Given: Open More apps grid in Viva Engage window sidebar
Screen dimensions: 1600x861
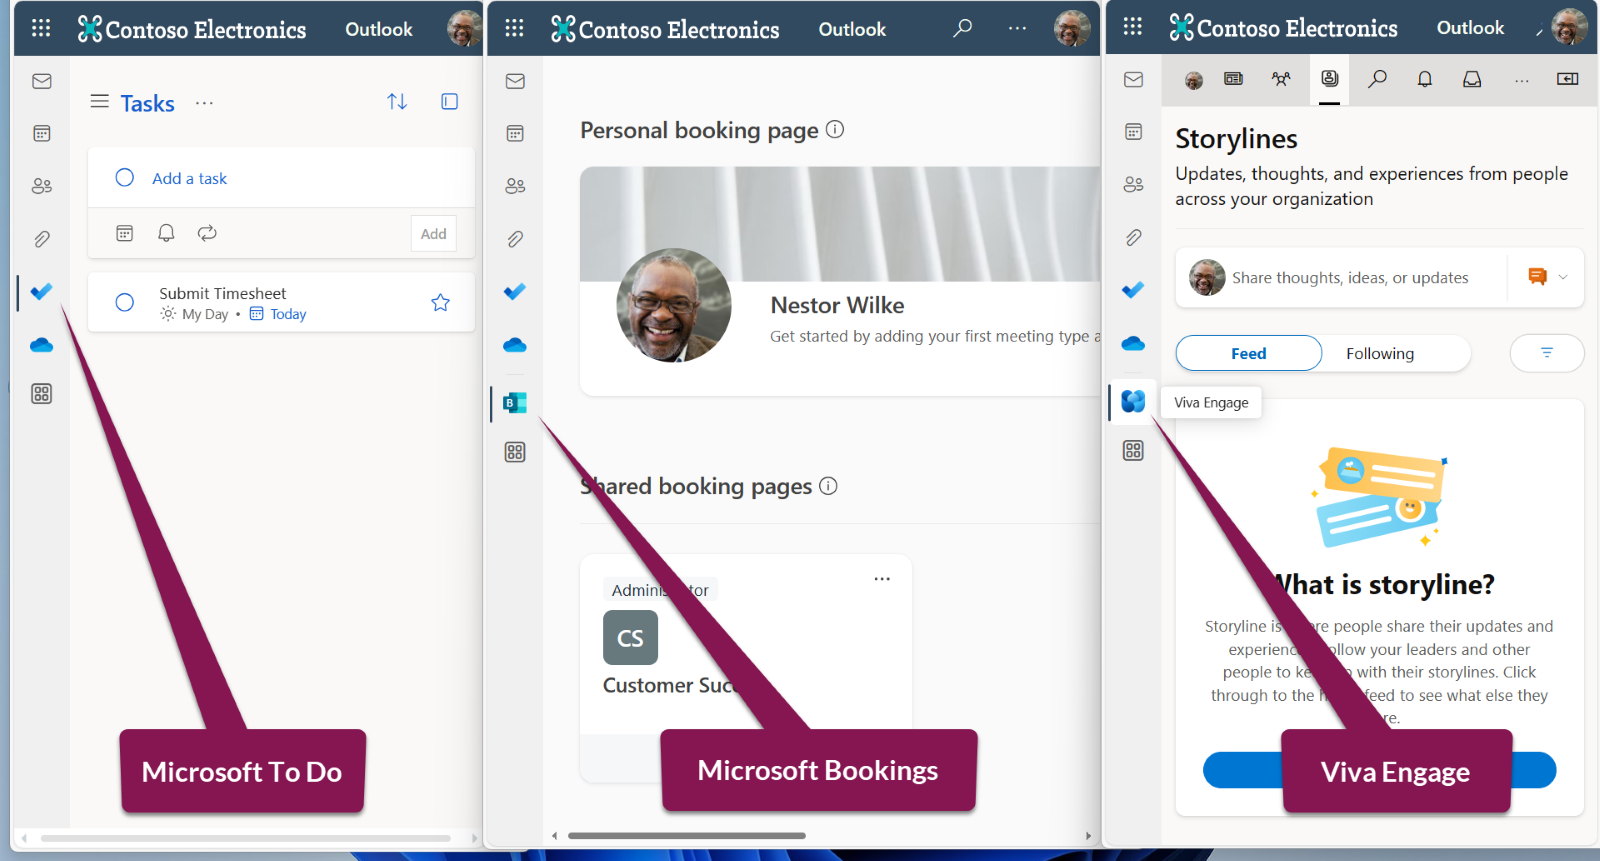Looking at the screenshot, I should click(1133, 451).
